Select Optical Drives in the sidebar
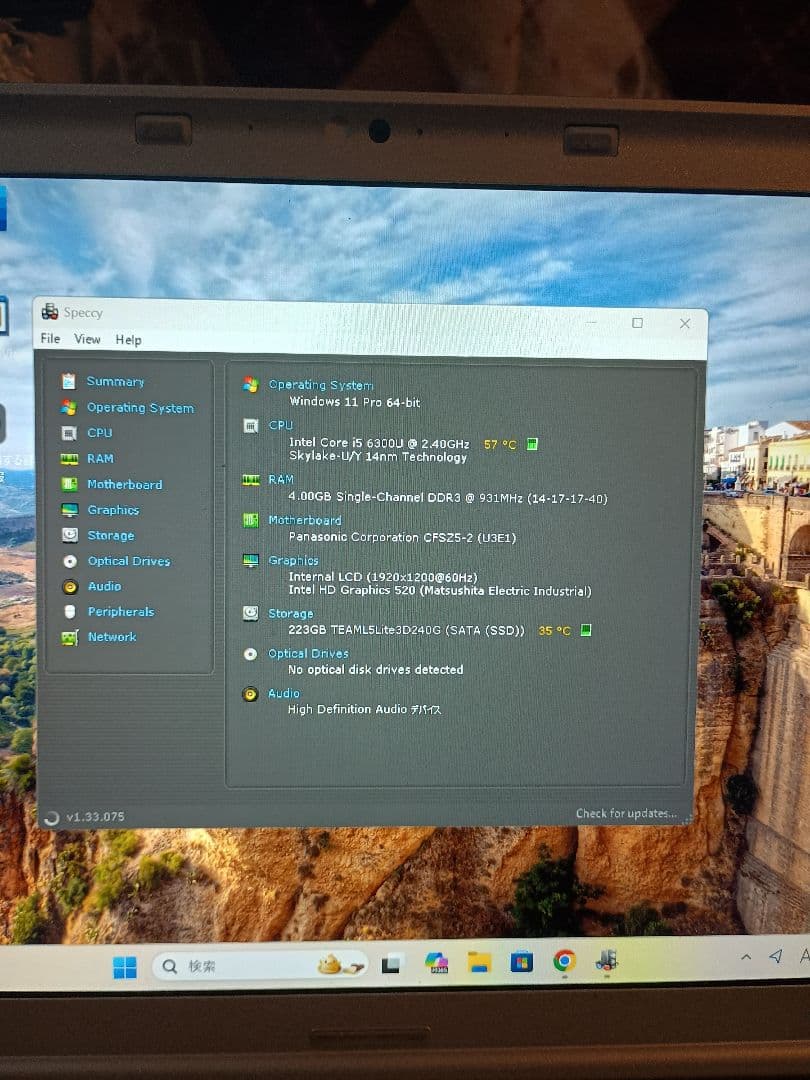 click(127, 561)
